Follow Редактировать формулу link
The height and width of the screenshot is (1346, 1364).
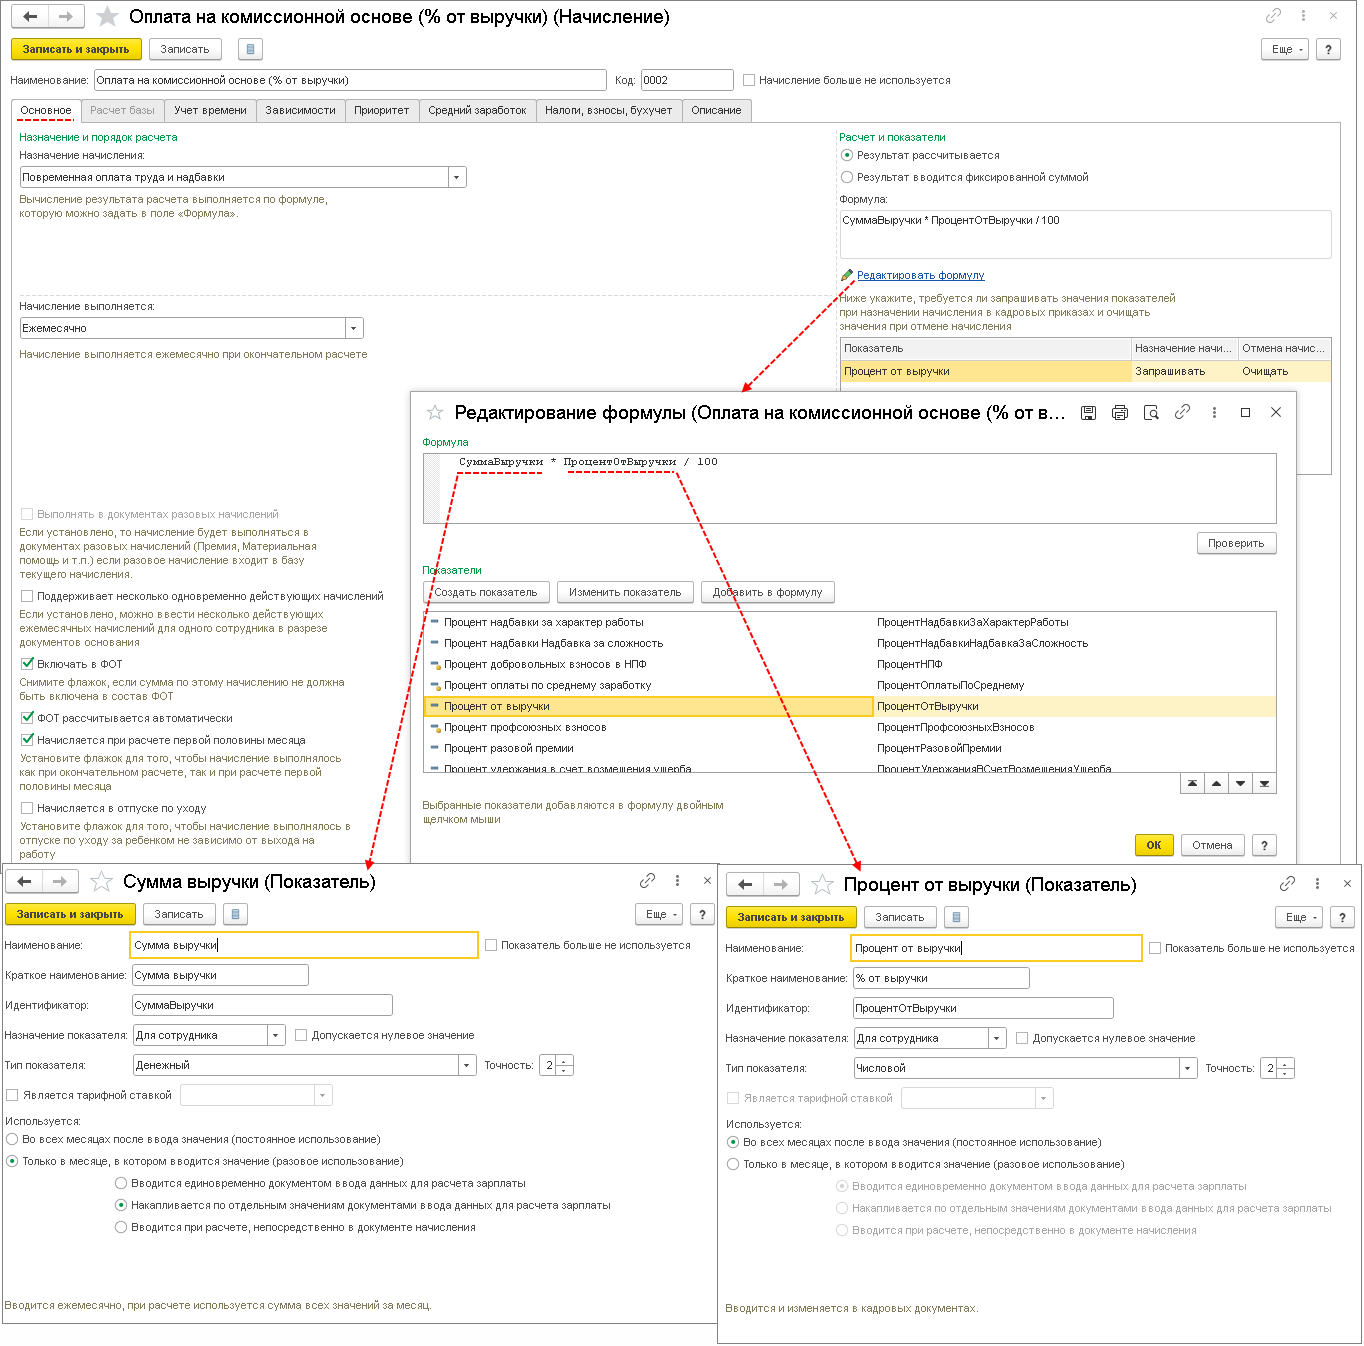tap(920, 275)
